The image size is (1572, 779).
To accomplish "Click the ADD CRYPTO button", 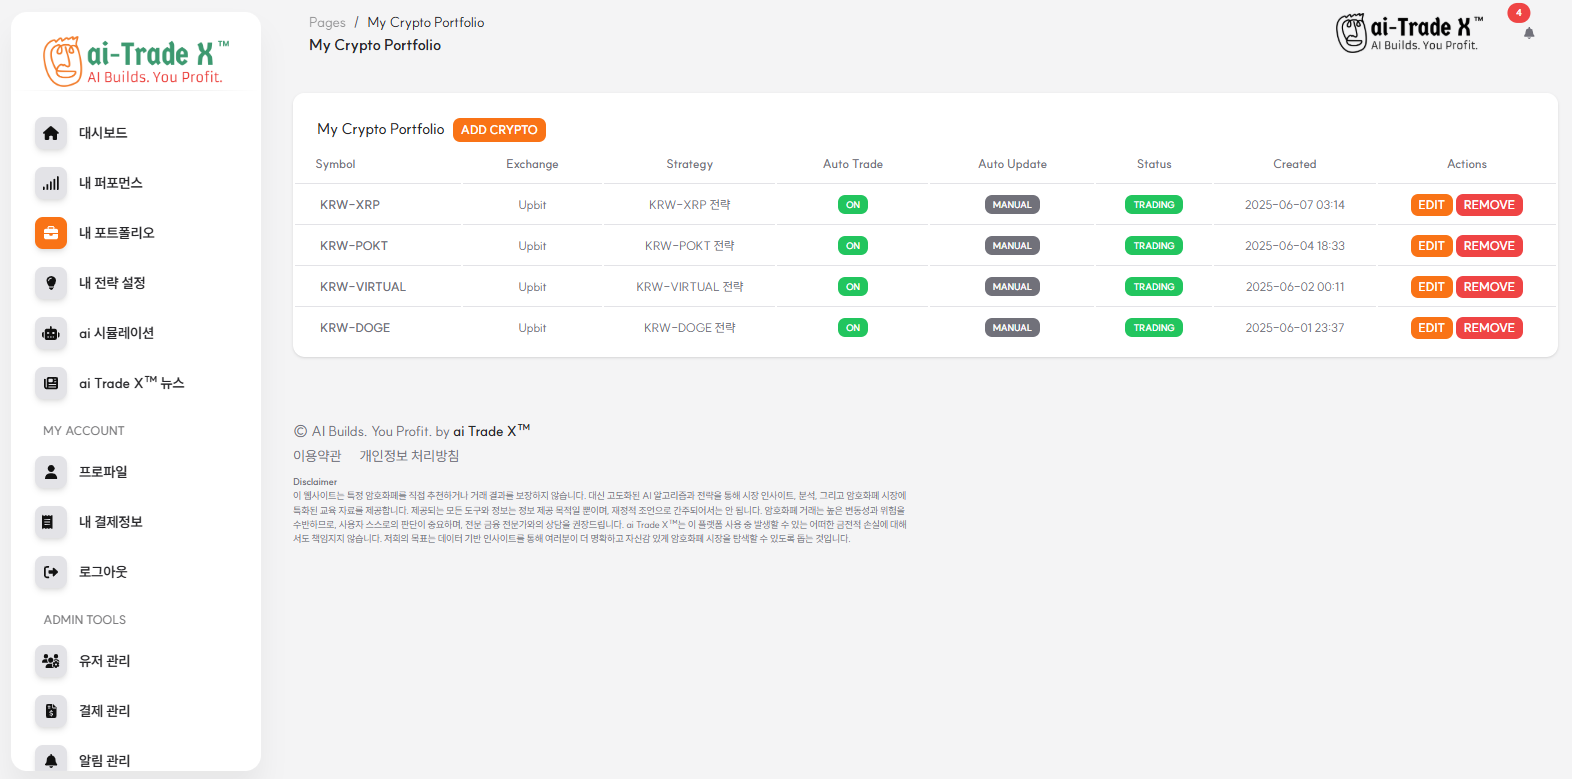I will tap(499, 130).
